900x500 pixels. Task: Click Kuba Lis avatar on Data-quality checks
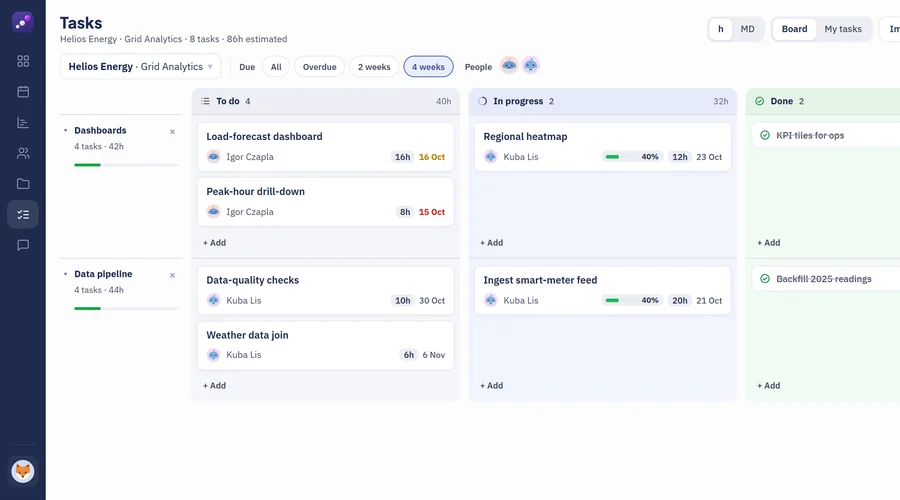click(x=214, y=300)
